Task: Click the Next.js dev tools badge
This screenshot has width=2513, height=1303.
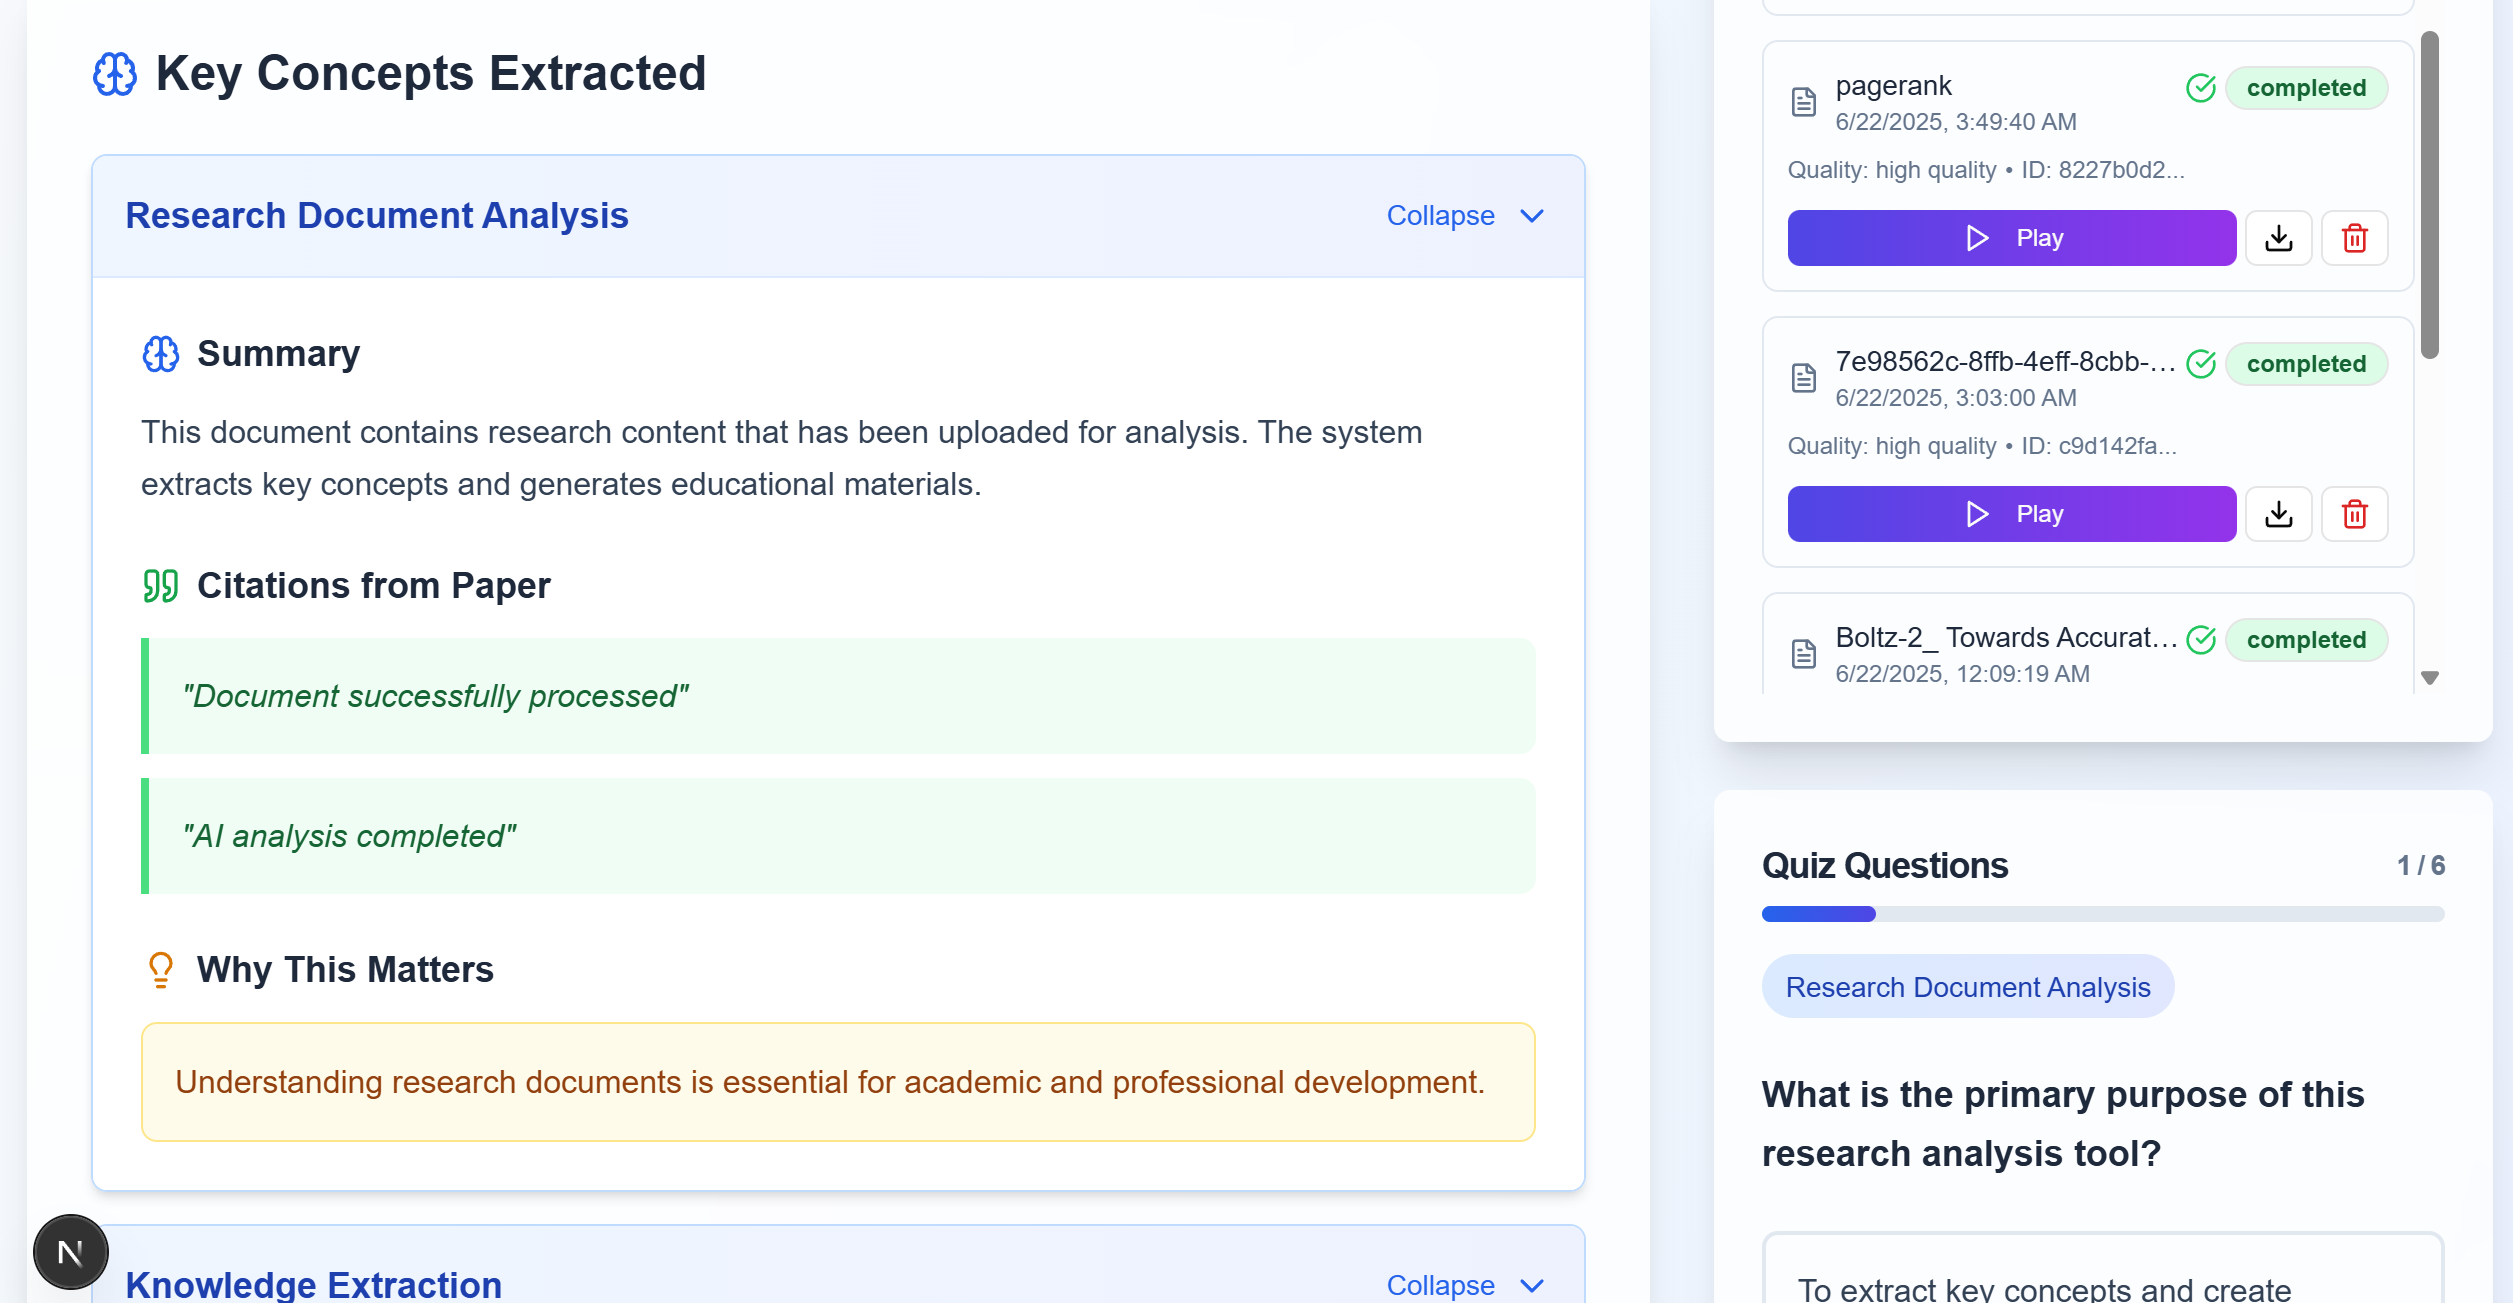Action: (x=70, y=1252)
